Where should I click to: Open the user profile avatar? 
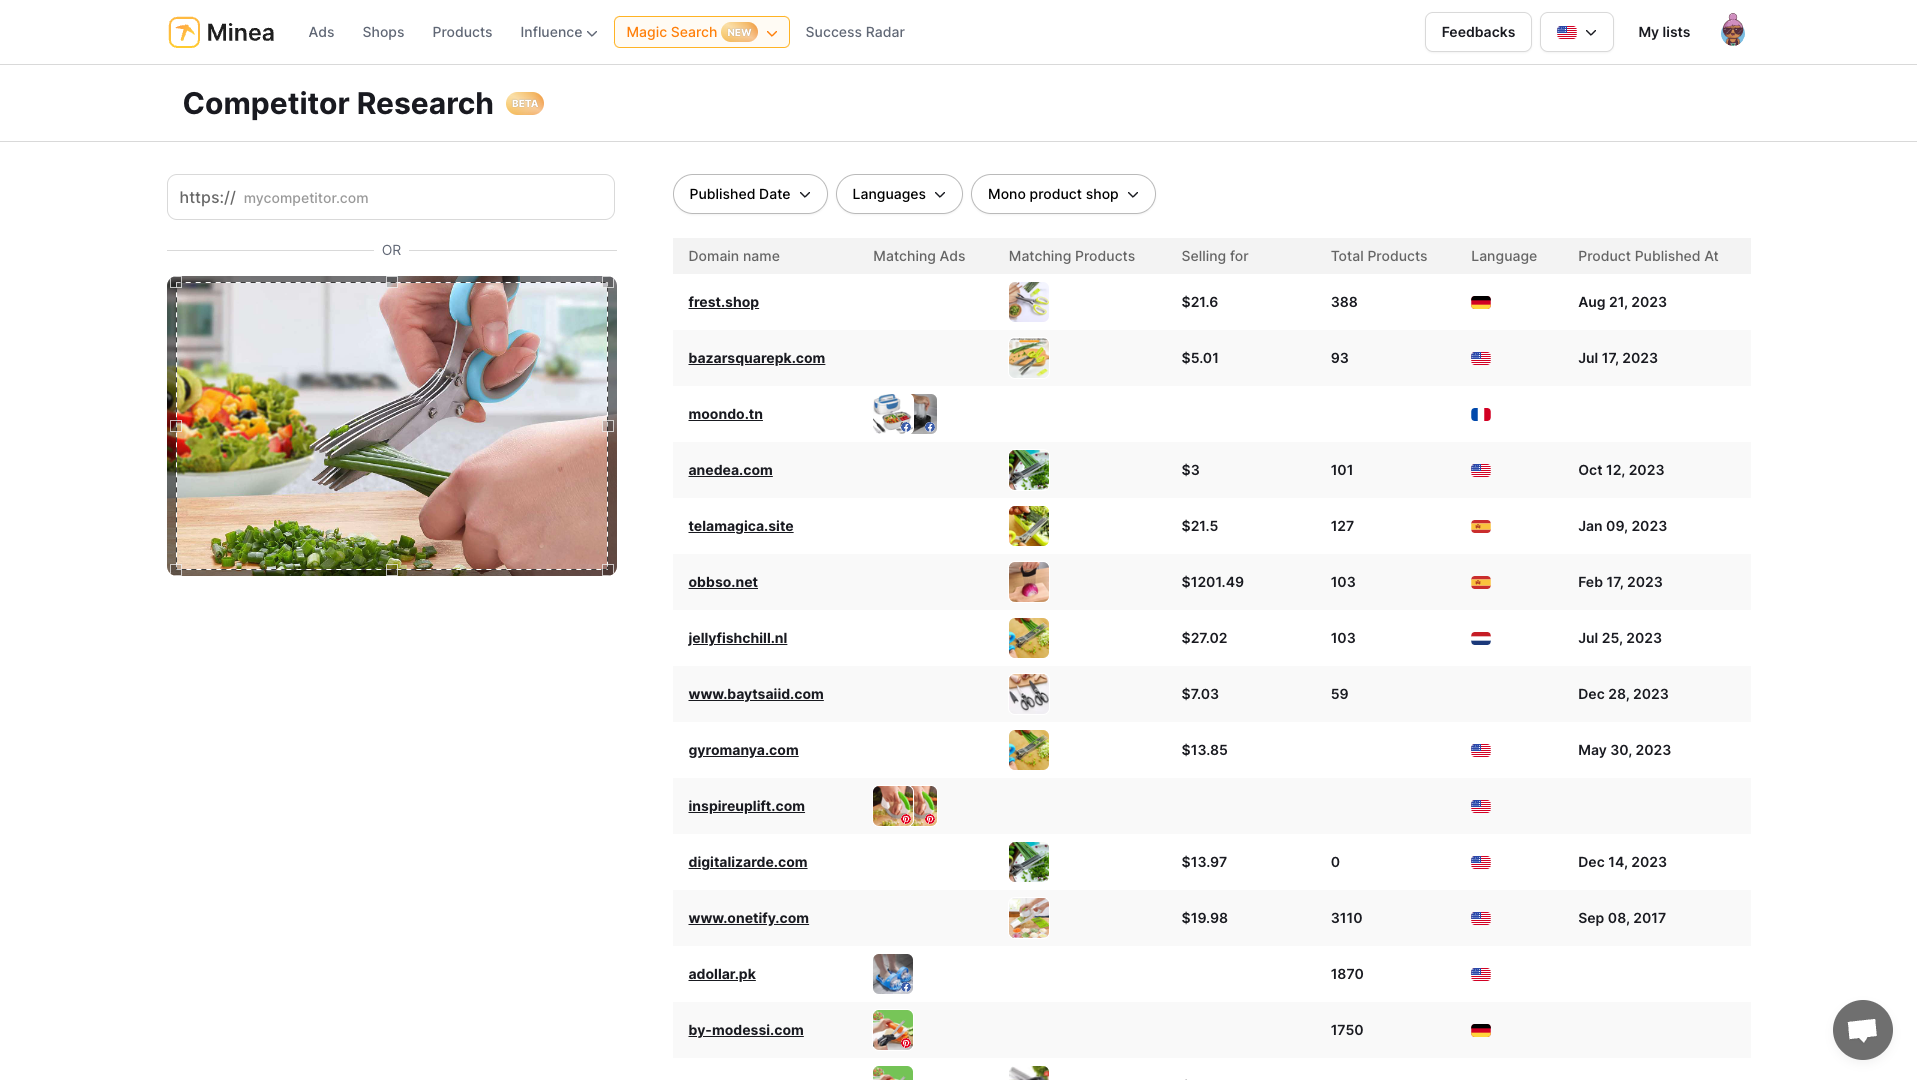[x=1732, y=32]
